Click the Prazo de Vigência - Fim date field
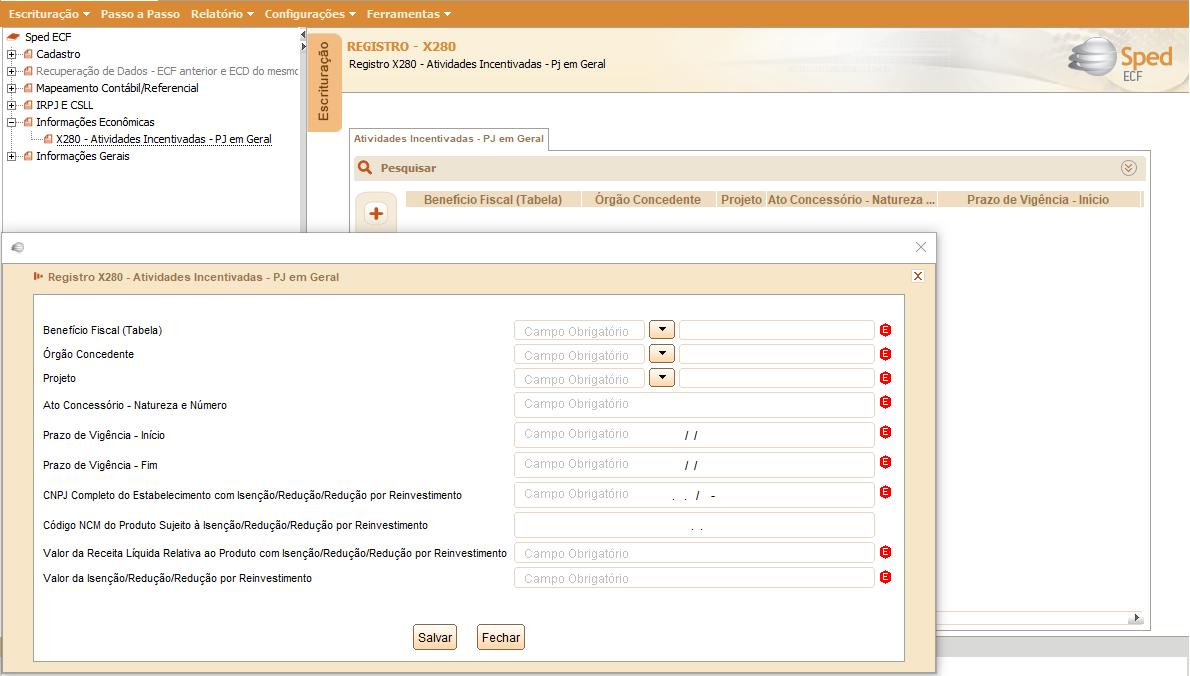Image resolution: width=1190 pixels, height=676 pixels. pos(694,464)
